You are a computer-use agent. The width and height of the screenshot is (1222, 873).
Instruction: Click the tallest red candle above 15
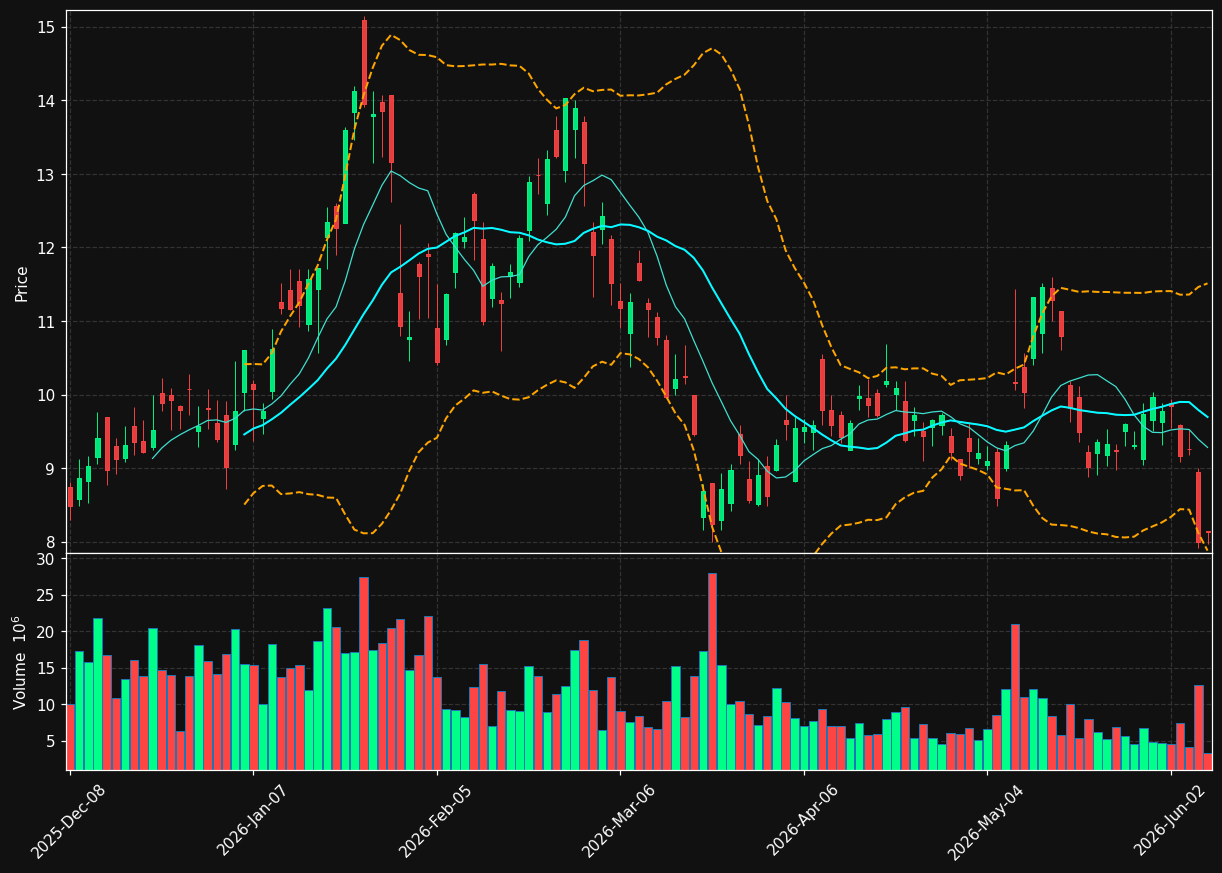click(364, 62)
